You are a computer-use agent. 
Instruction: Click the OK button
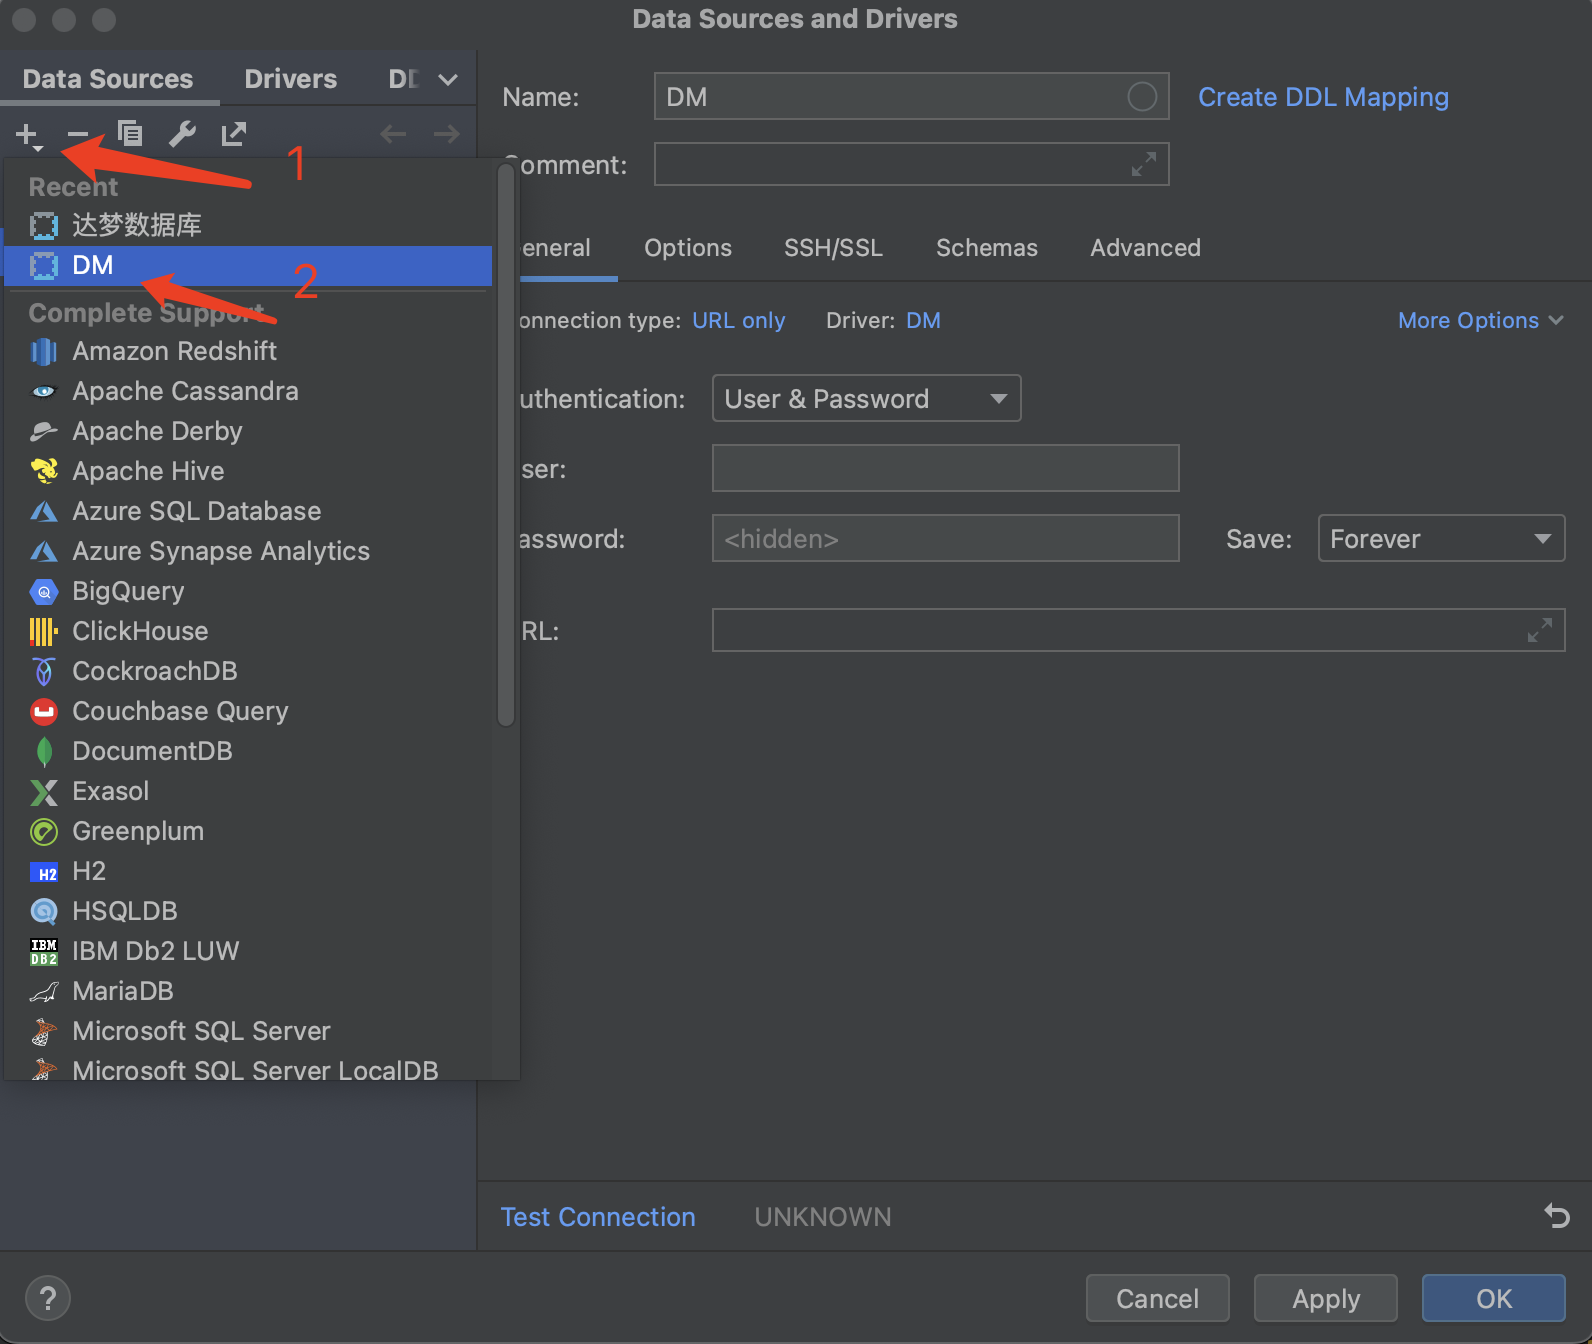1494,1298
